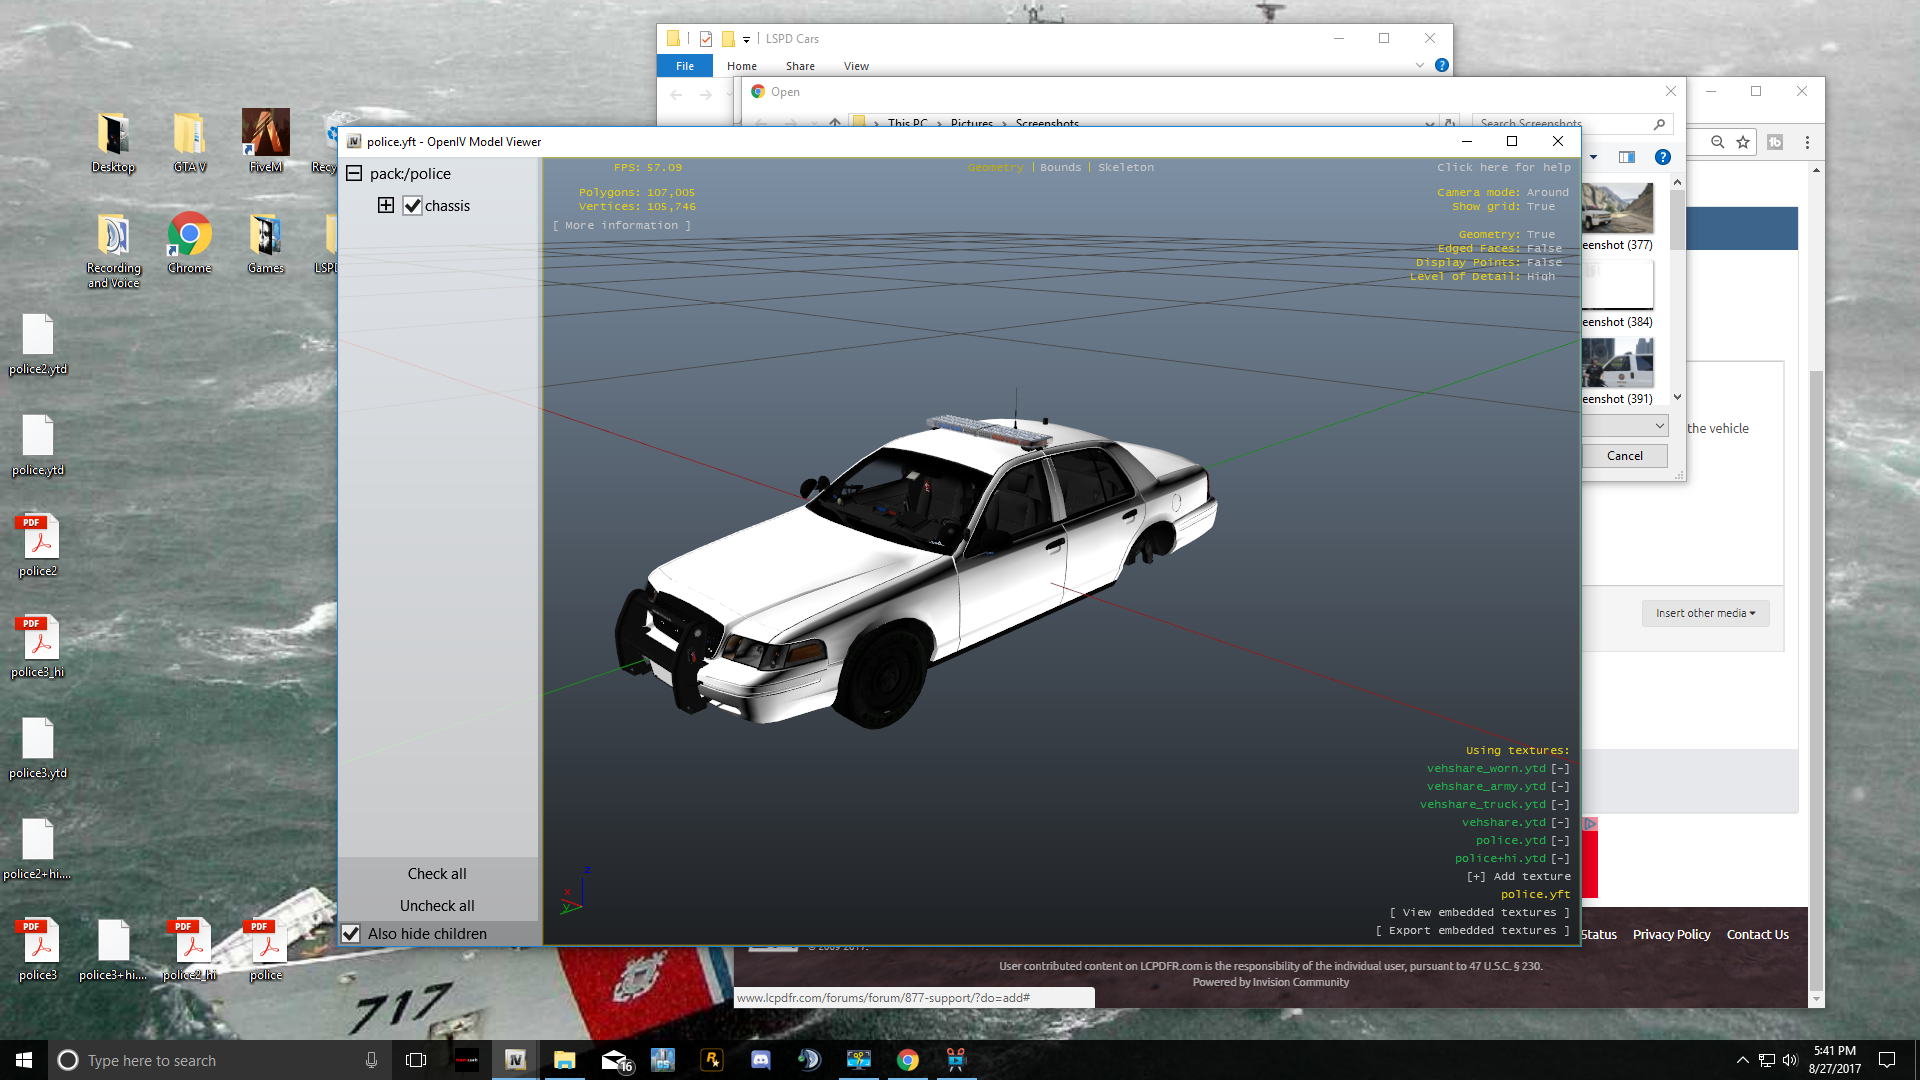
Task: Open the File menu in LSPD Cars window
Action: tap(684, 66)
